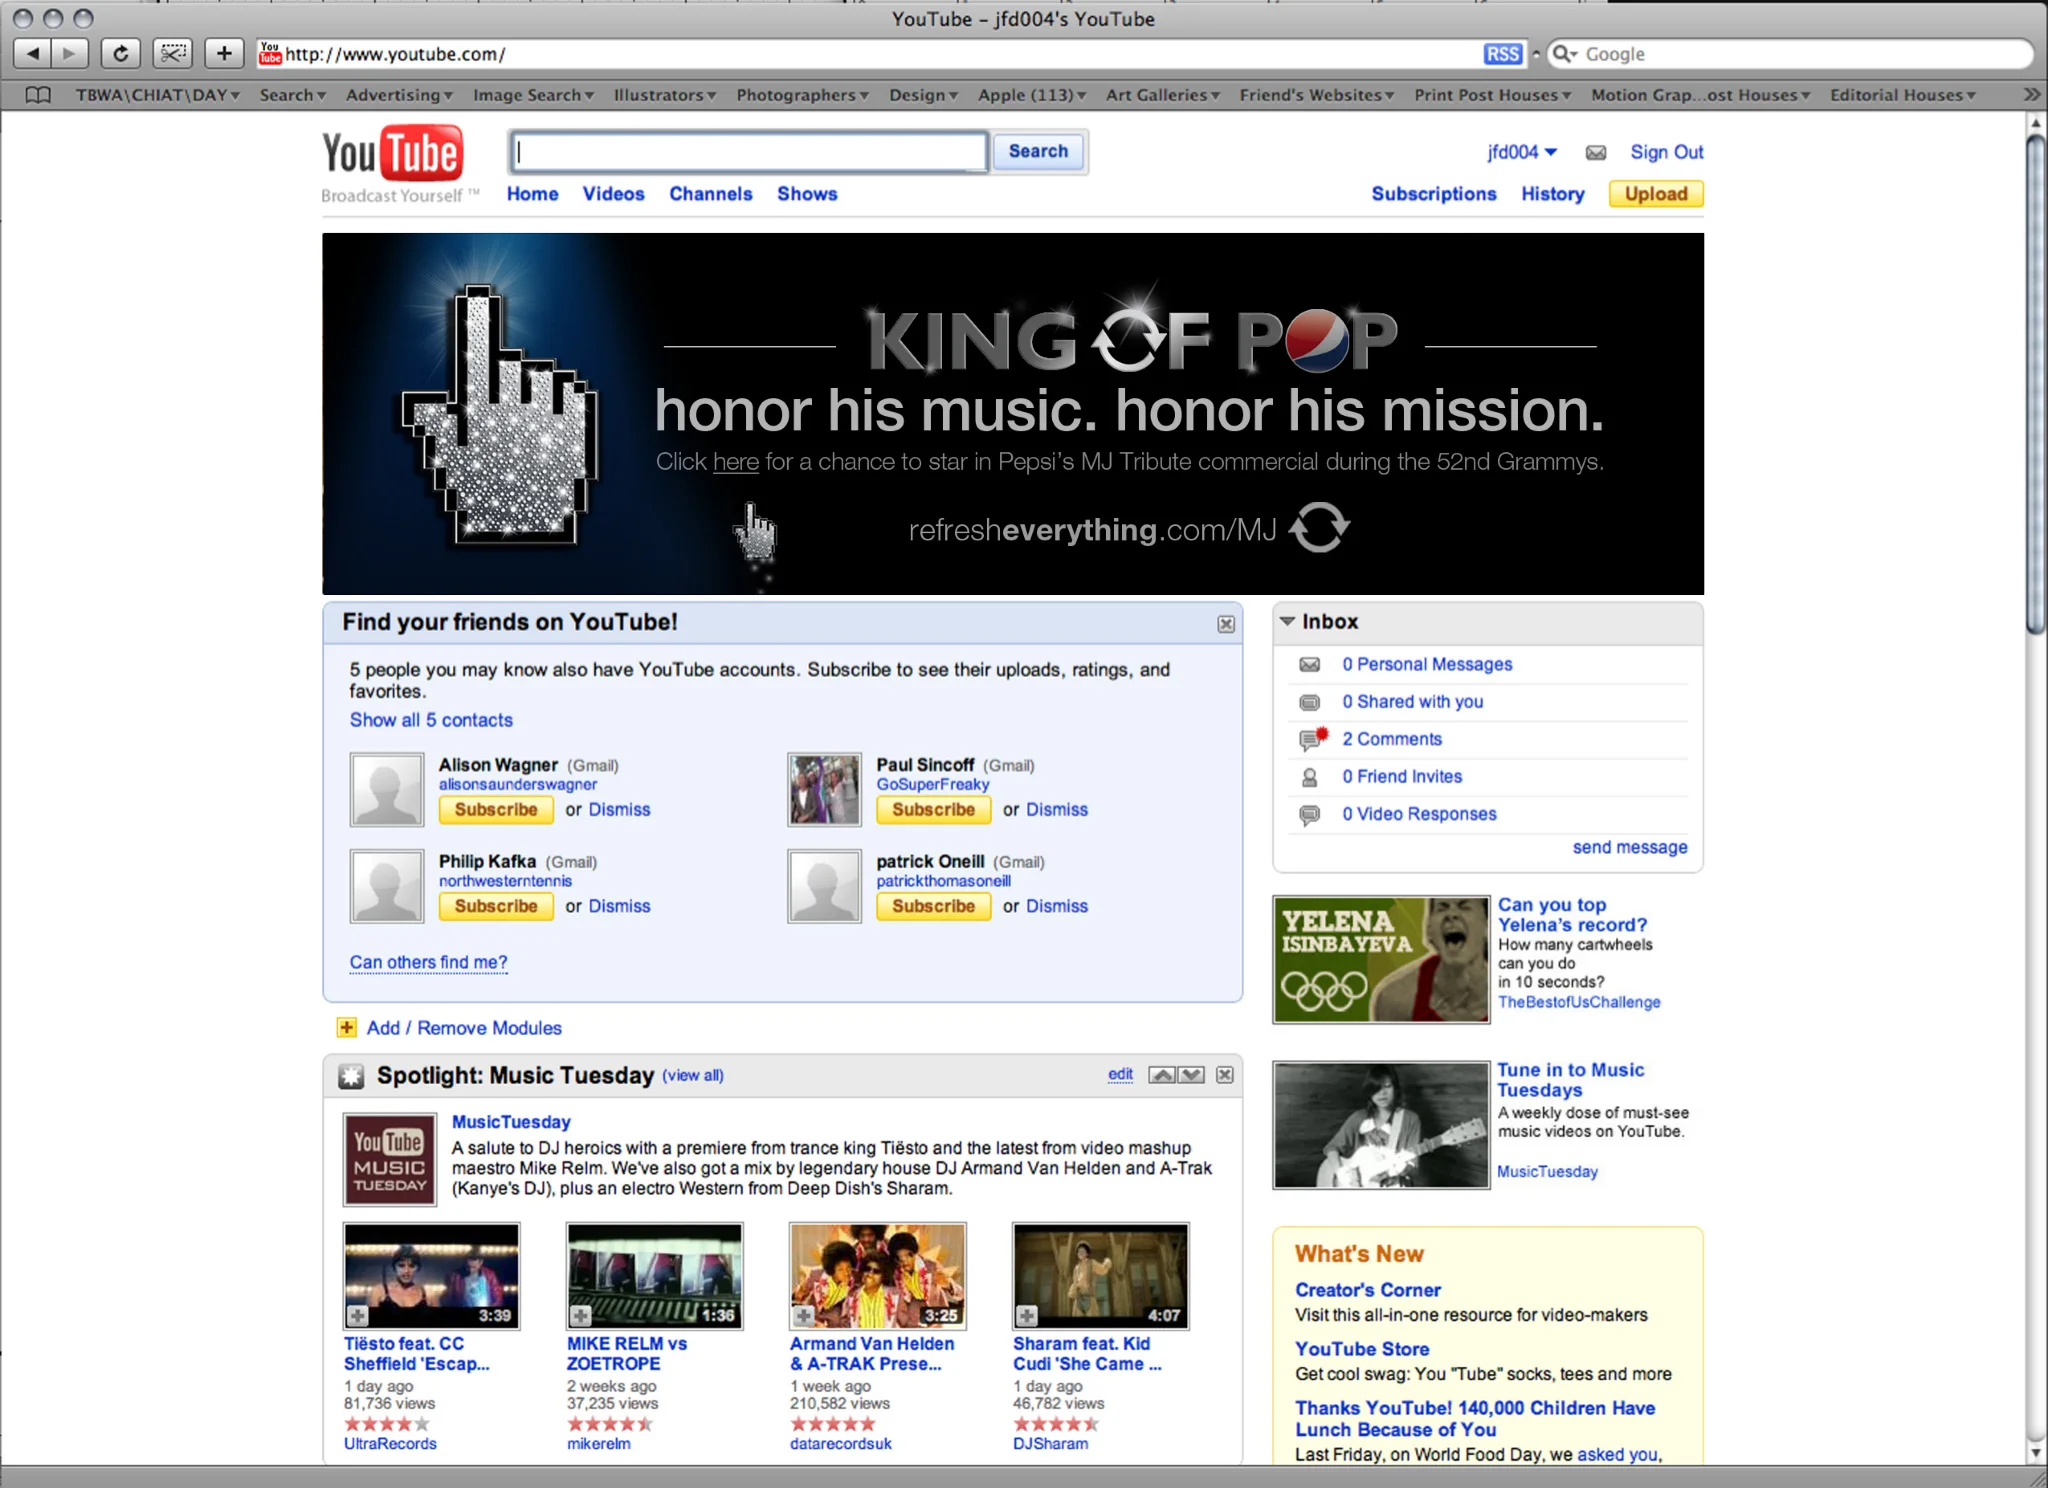Open the Photographers bookmarks folder
The image size is (2048, 1488).
pos(803,95)
